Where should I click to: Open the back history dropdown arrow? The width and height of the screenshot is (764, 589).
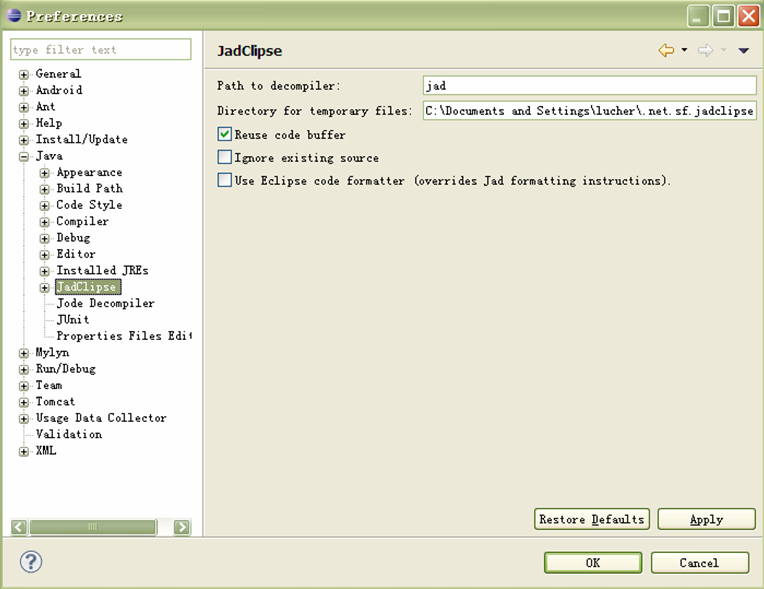tap(684, 50)
